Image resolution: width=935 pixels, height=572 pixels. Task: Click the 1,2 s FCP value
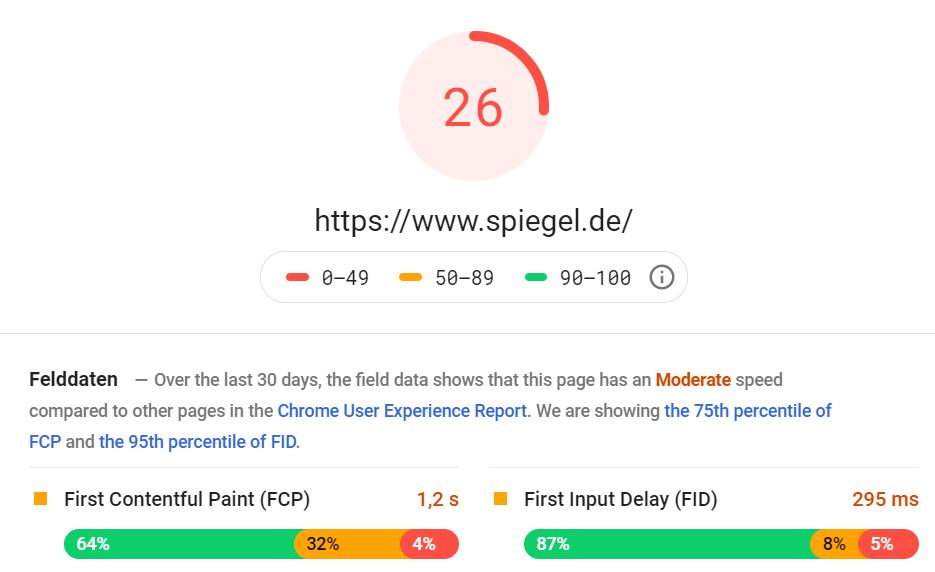[x=438, y=499]
